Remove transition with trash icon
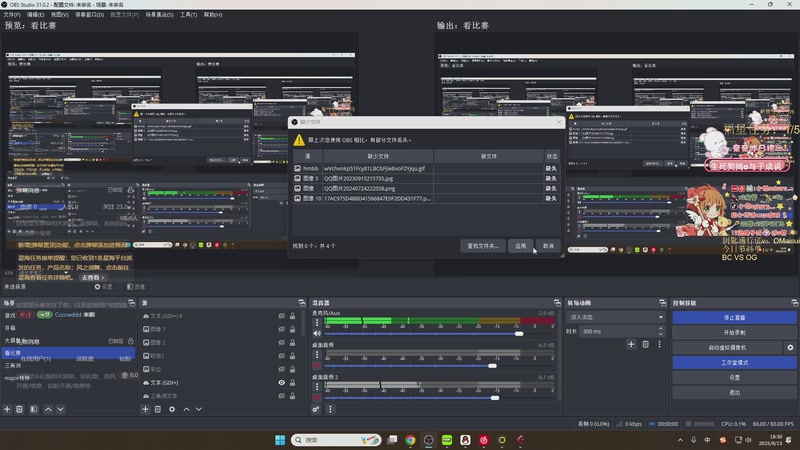The image size is (800, 450). (x=645, y=344)
